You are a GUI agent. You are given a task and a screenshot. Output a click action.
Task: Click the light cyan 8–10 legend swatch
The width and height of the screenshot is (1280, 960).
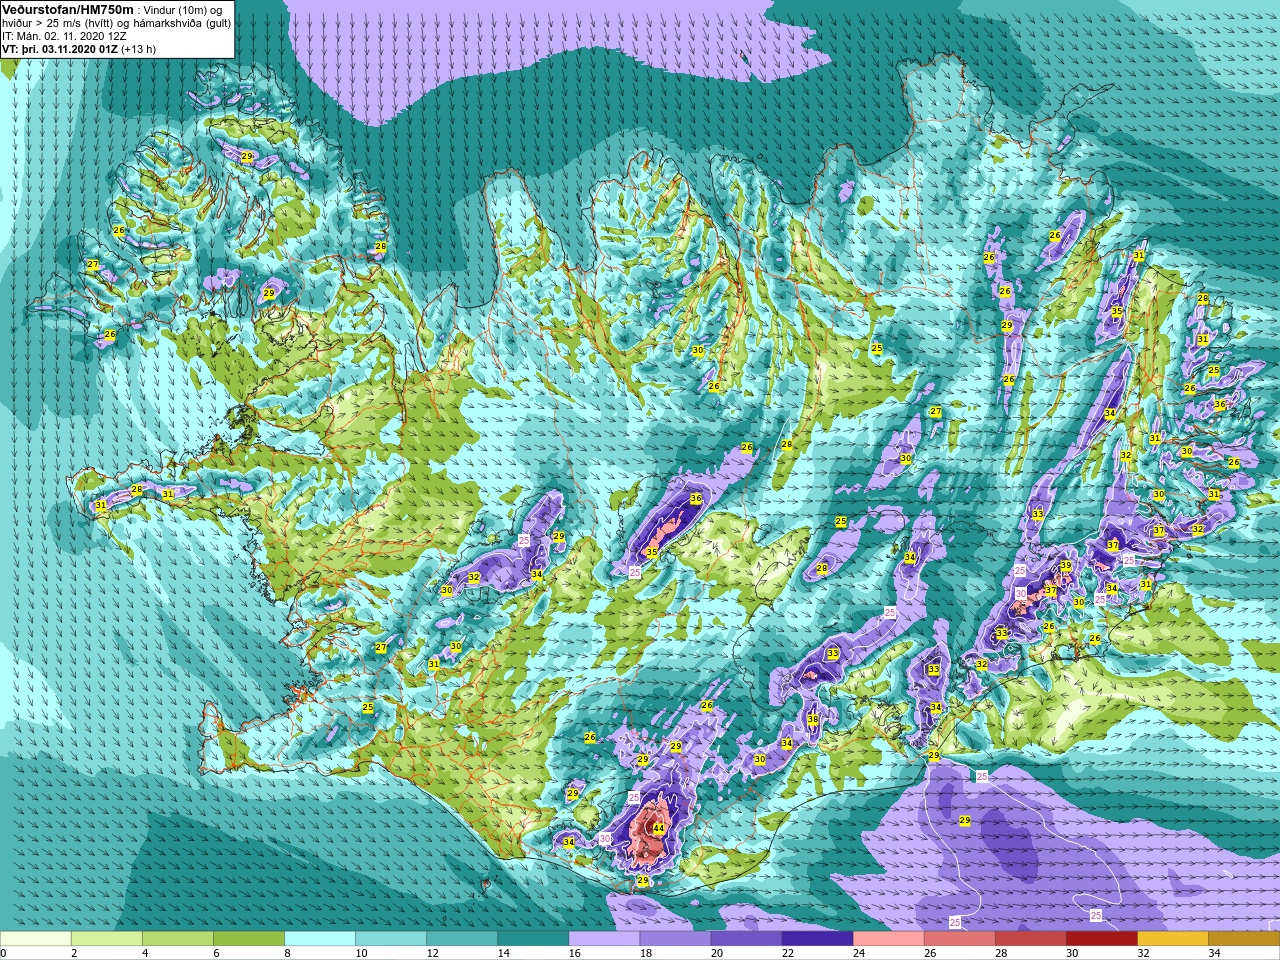(320, 939)
